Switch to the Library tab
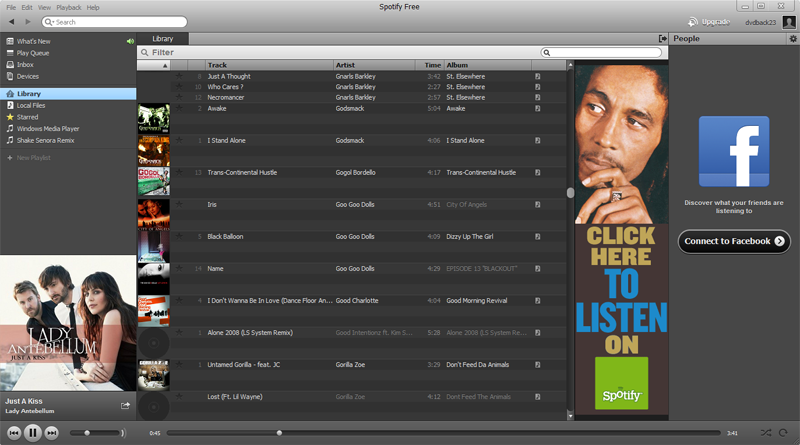The width and height of the screenshot is (800, 445). click(x=163, y=39)
